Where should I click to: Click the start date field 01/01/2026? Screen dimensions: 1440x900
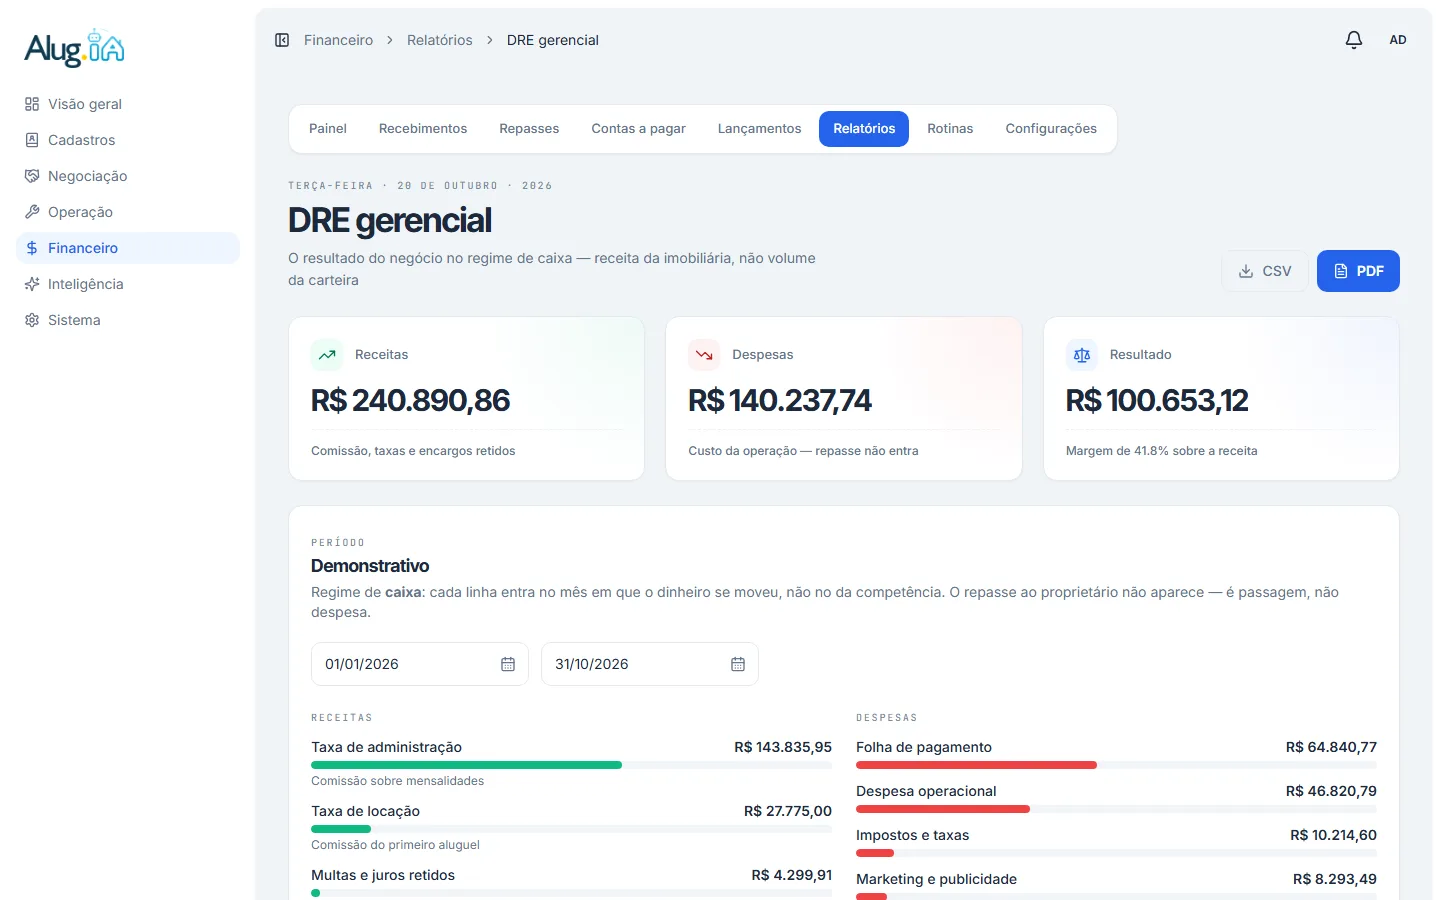(420, 664)
